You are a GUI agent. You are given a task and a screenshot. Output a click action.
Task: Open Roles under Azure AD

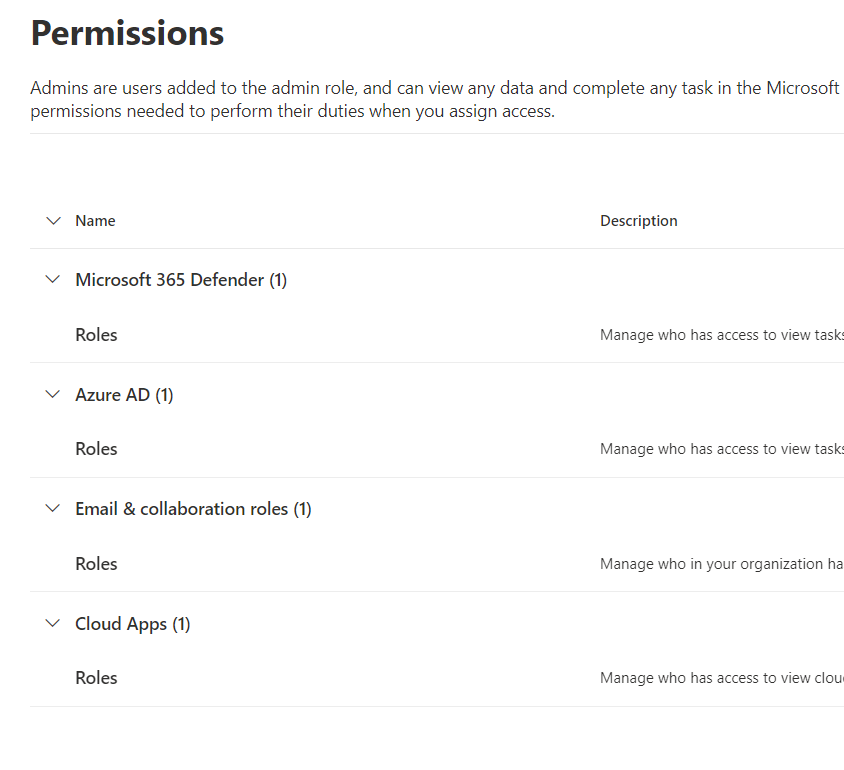pyautogui.click(x=96, y=449)
